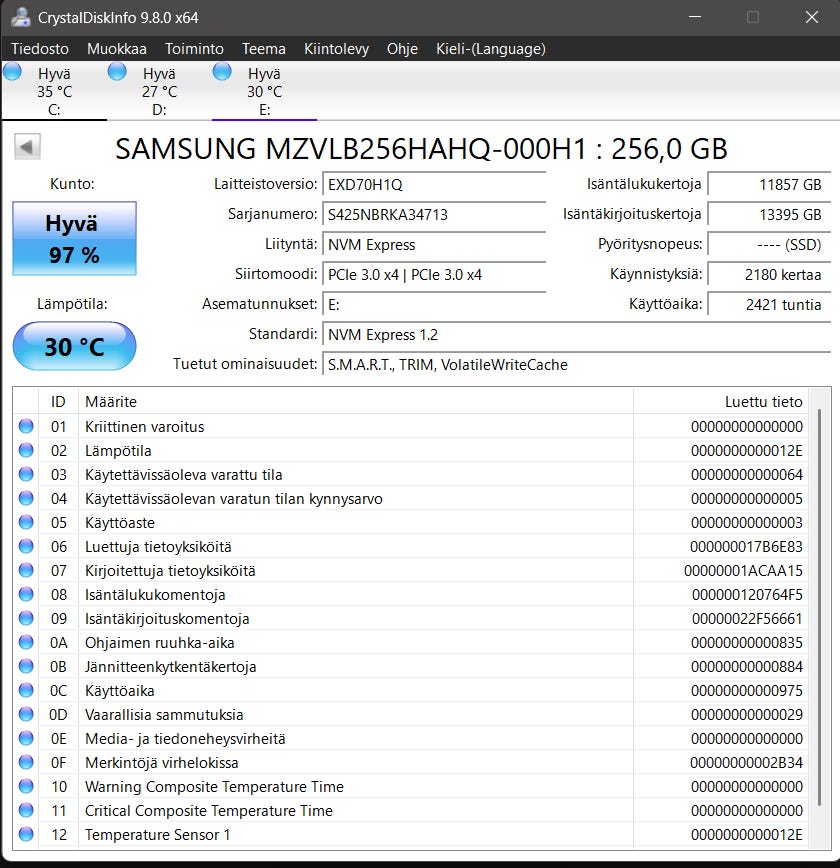Click the Laitteistoversio firmware value field

pos(434,185)
